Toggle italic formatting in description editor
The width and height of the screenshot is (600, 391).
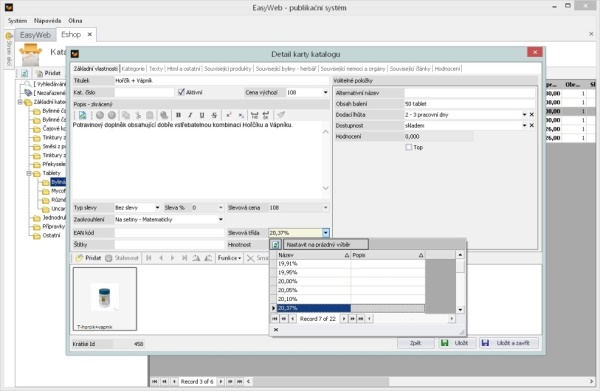190,115
